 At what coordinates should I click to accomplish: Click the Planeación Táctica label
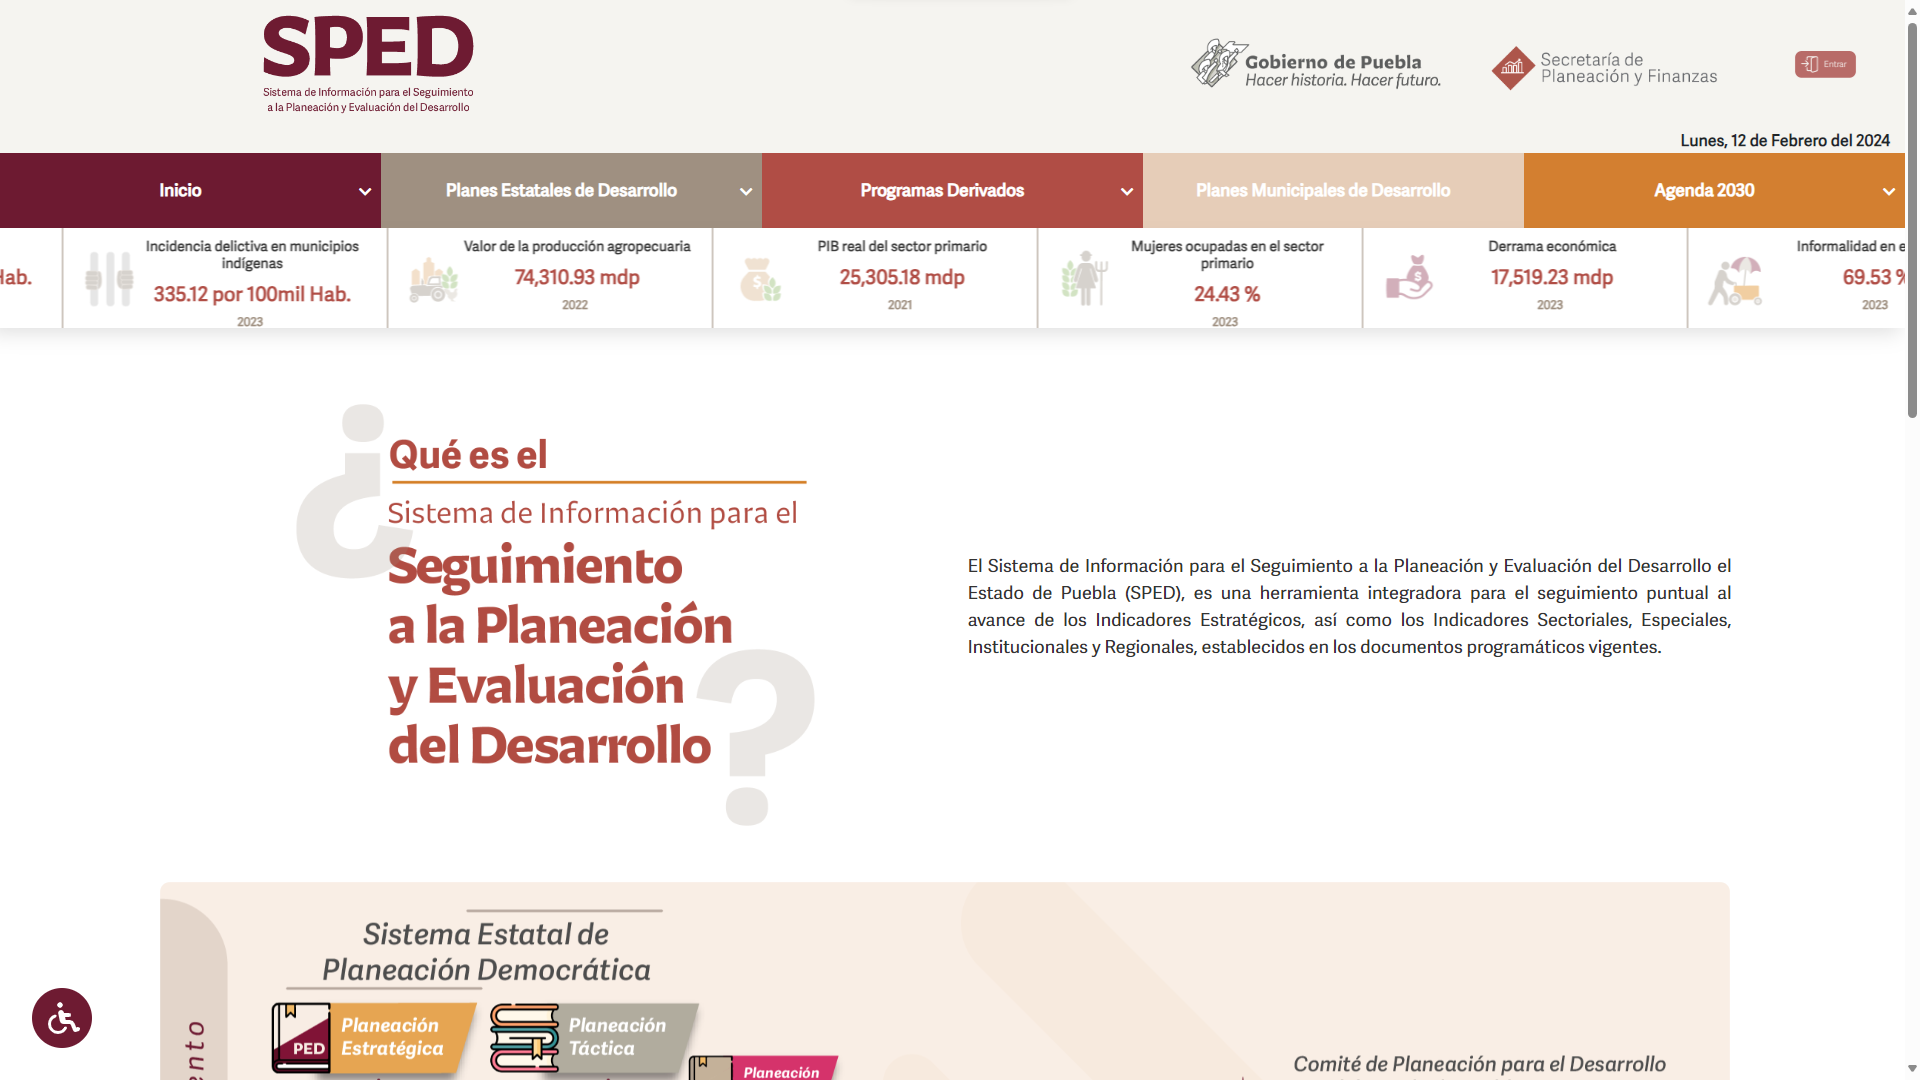coord(617,1037)
